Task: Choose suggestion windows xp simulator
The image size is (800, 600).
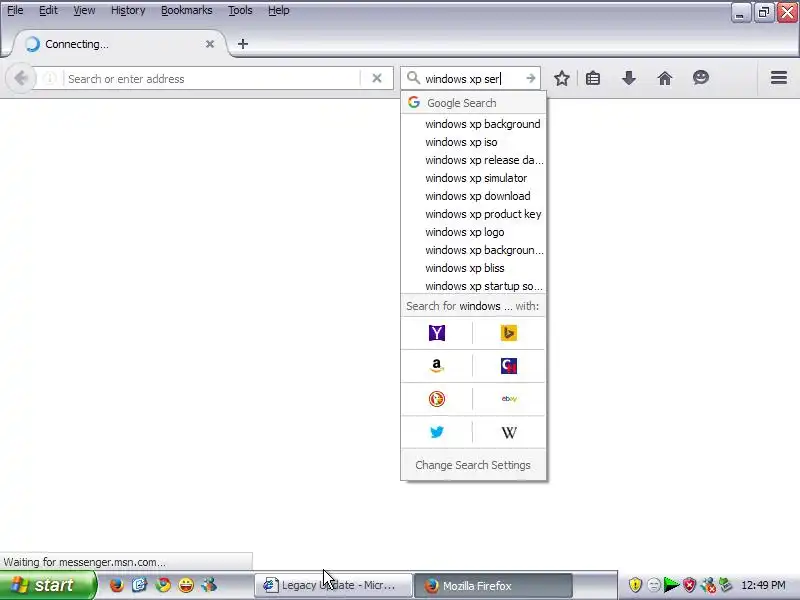Action: click(x=473, y=178)
